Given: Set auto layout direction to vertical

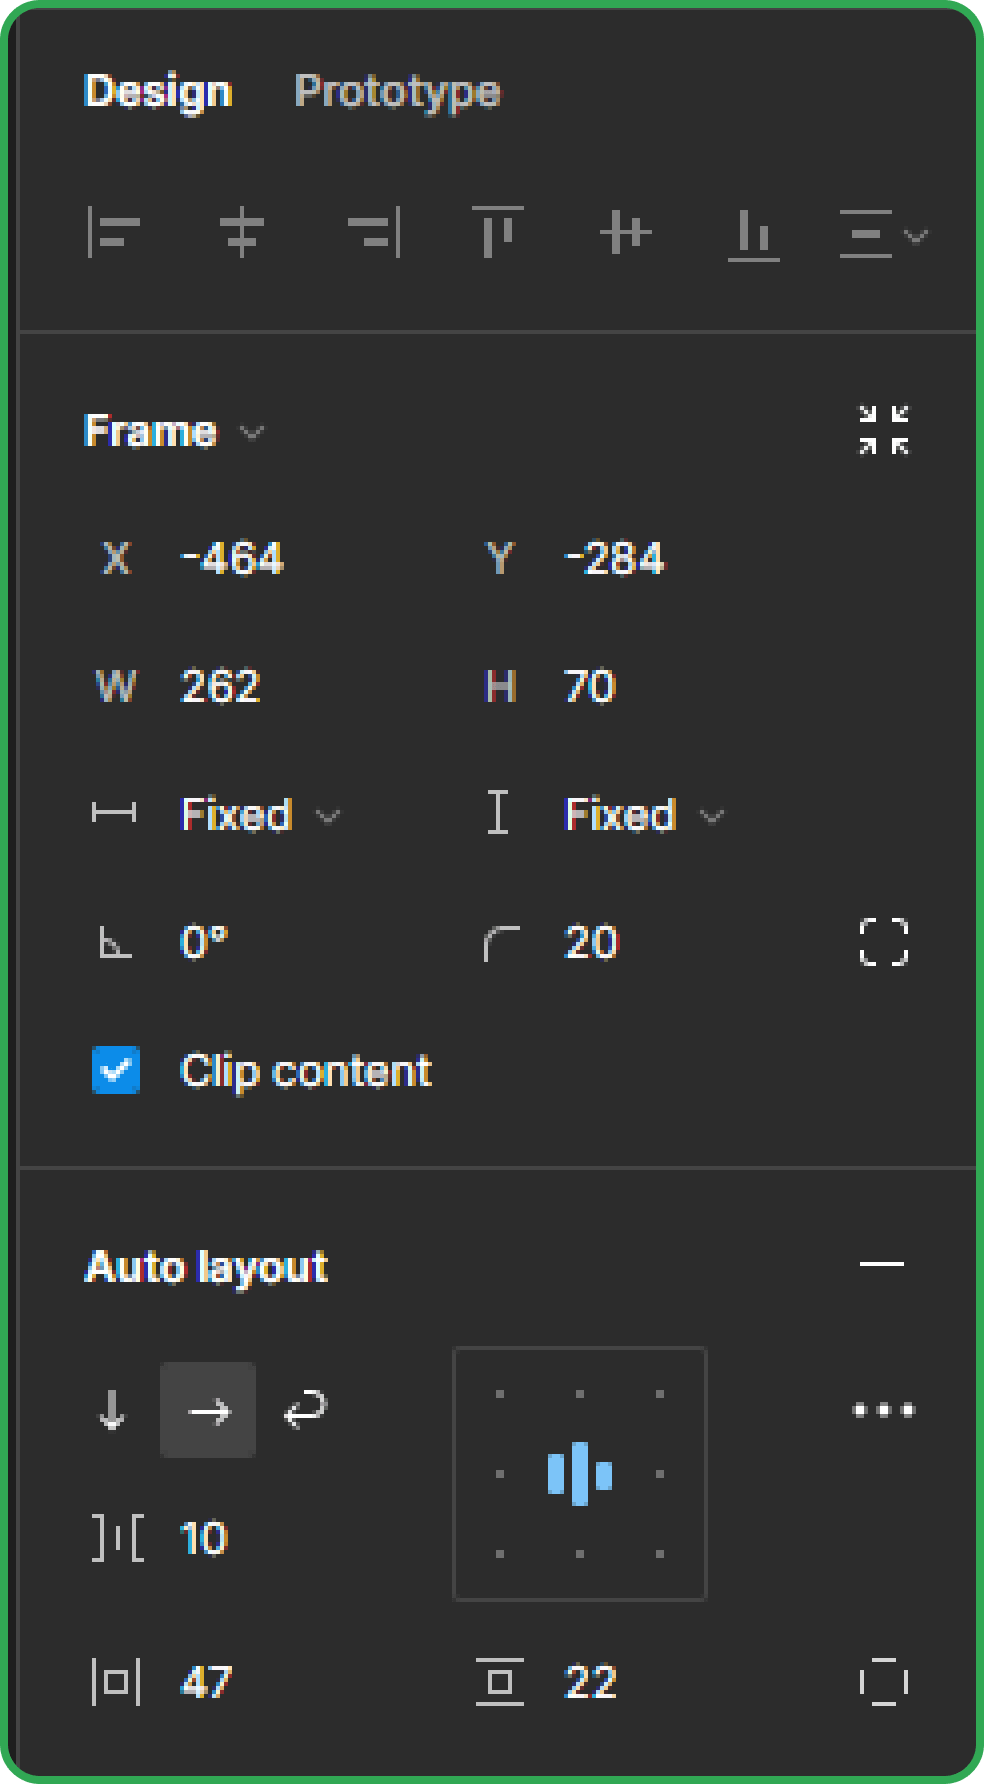Looking at the screenshot, I should [x=112, y=1410].
